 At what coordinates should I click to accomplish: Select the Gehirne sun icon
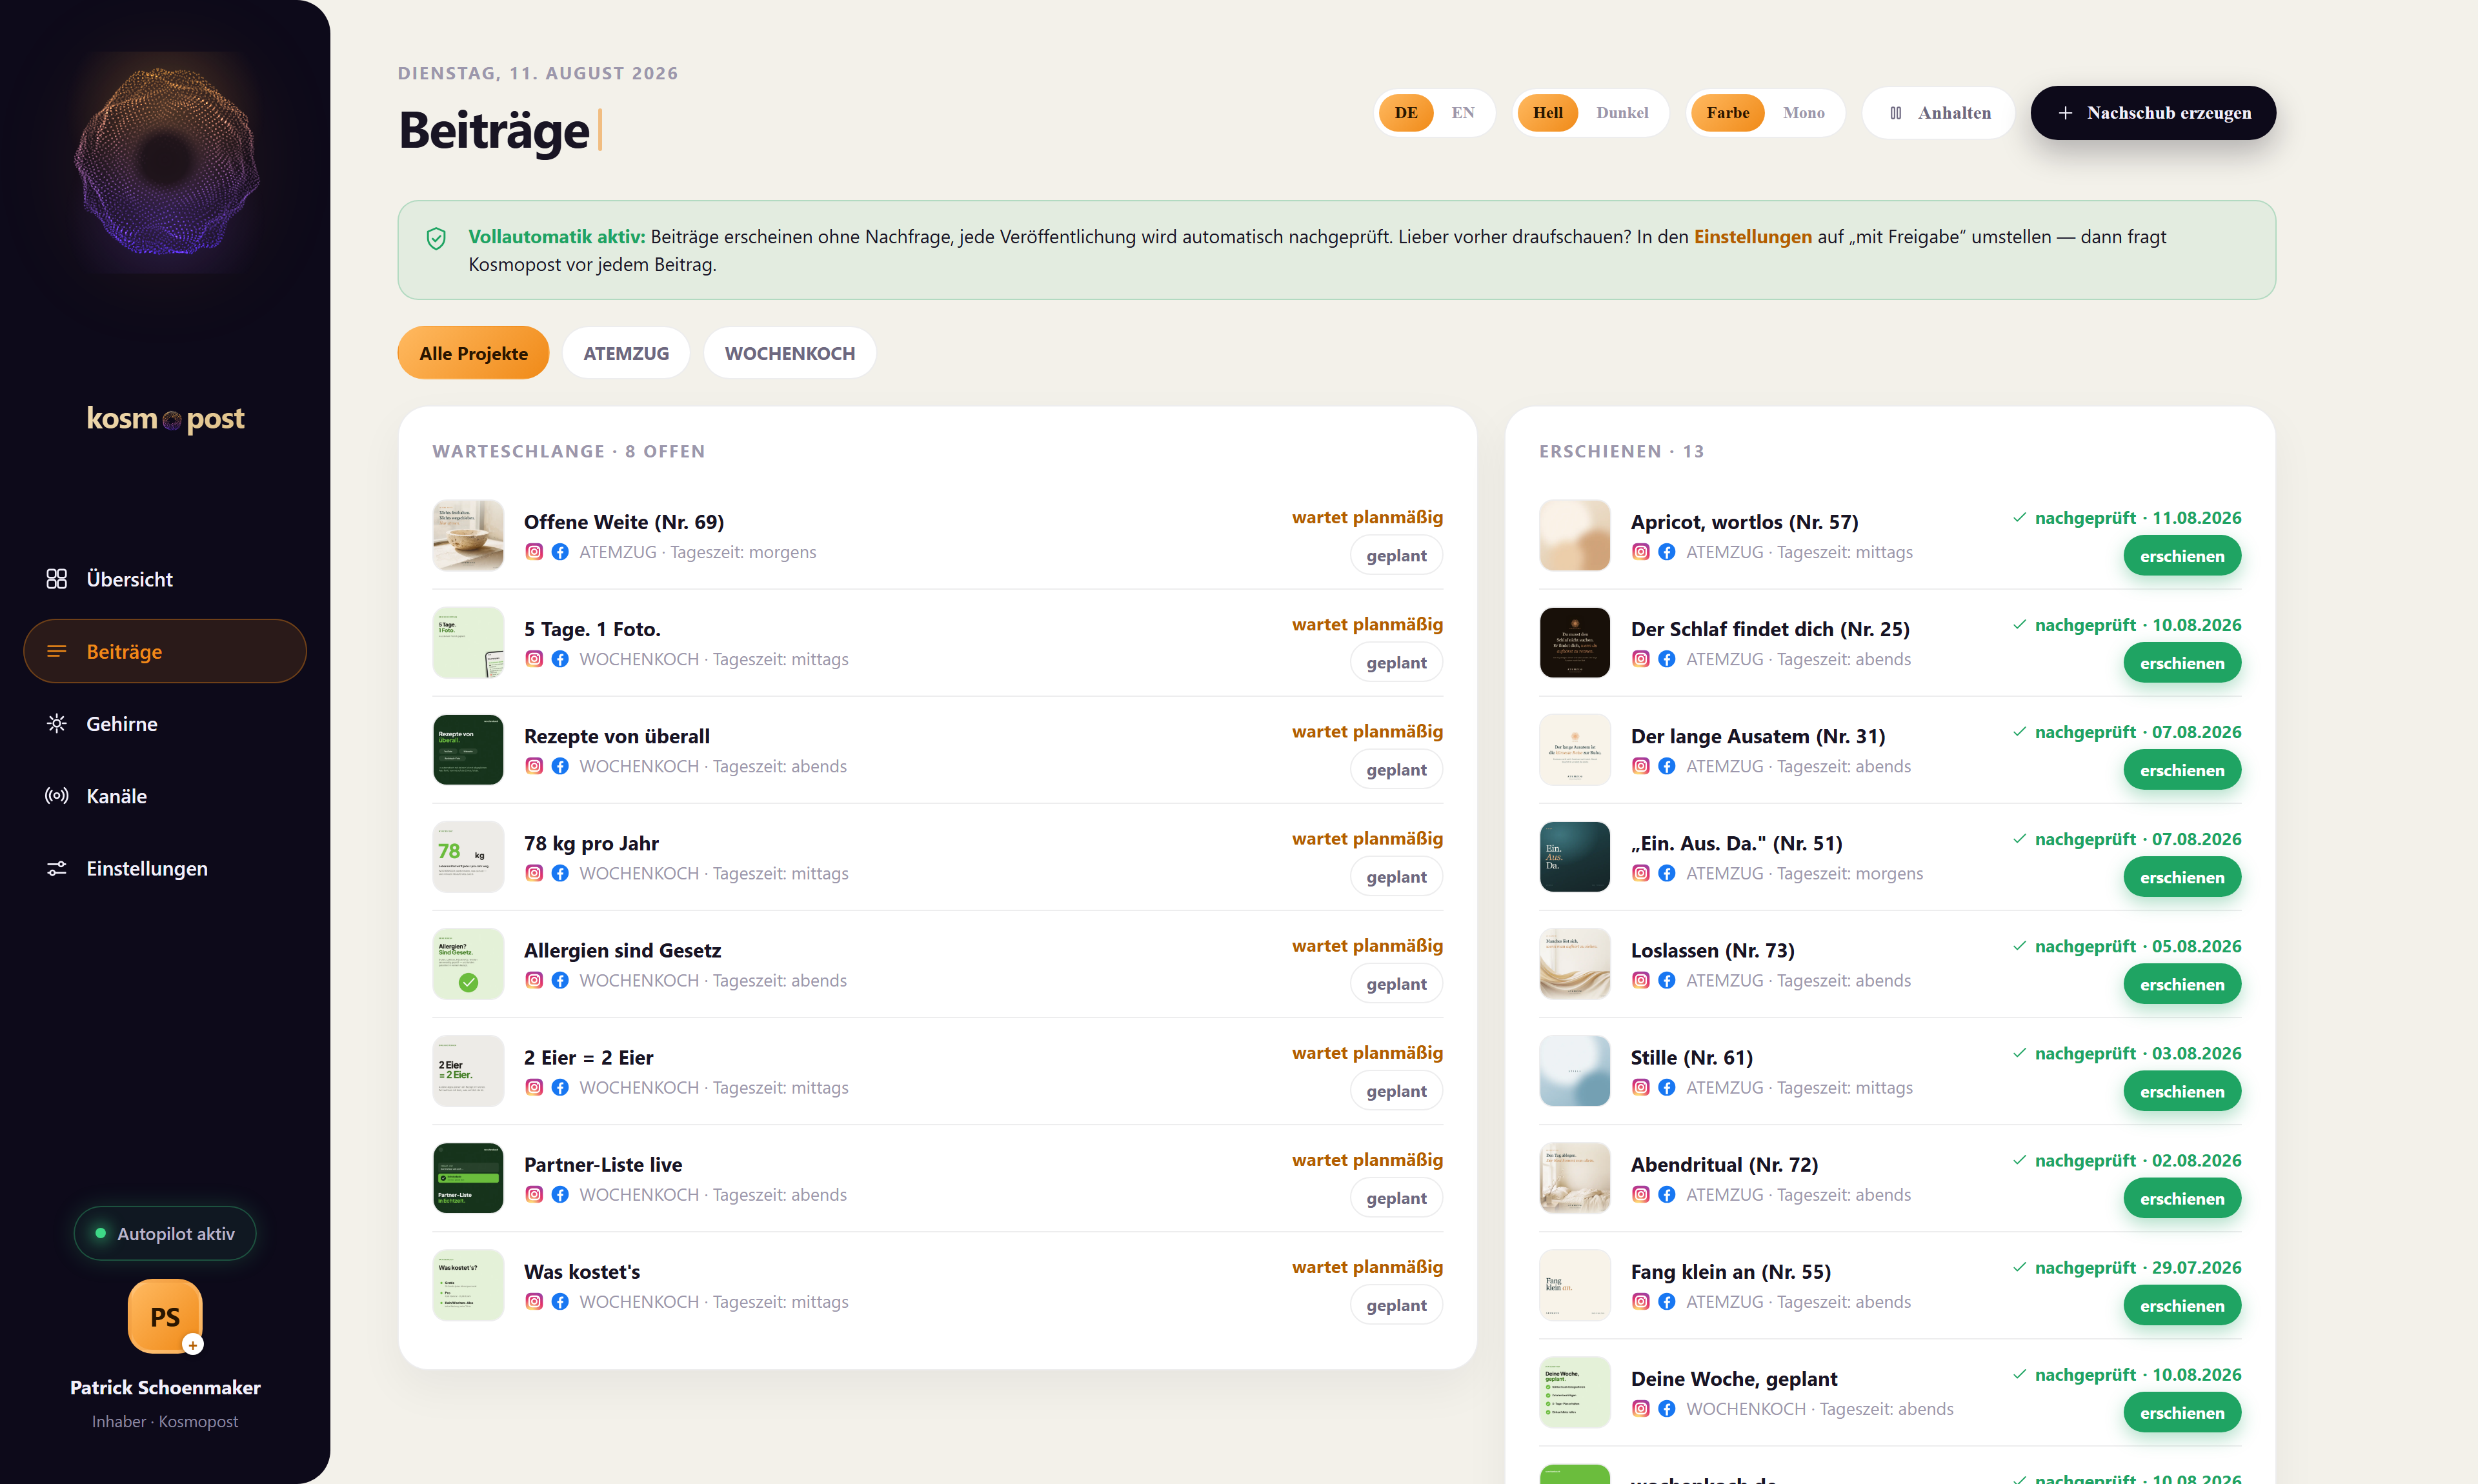click(57, 723)
